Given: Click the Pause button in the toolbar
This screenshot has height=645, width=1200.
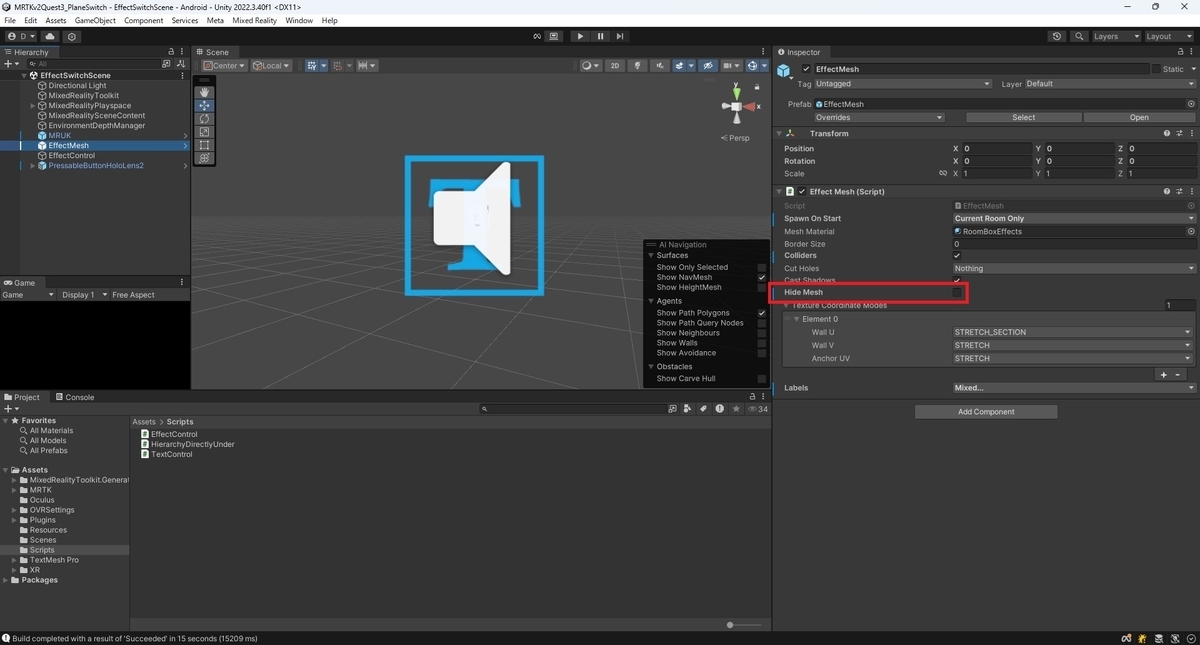Looking at the screenshot, I should point(600,36).
